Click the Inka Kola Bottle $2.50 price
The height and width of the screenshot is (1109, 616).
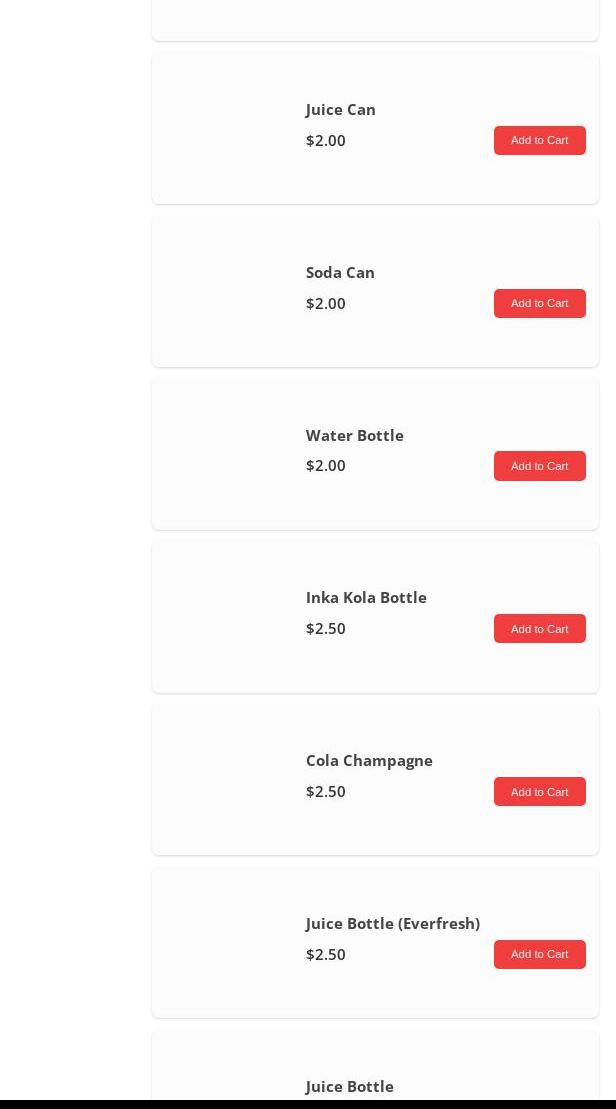(x=325, y=629)
